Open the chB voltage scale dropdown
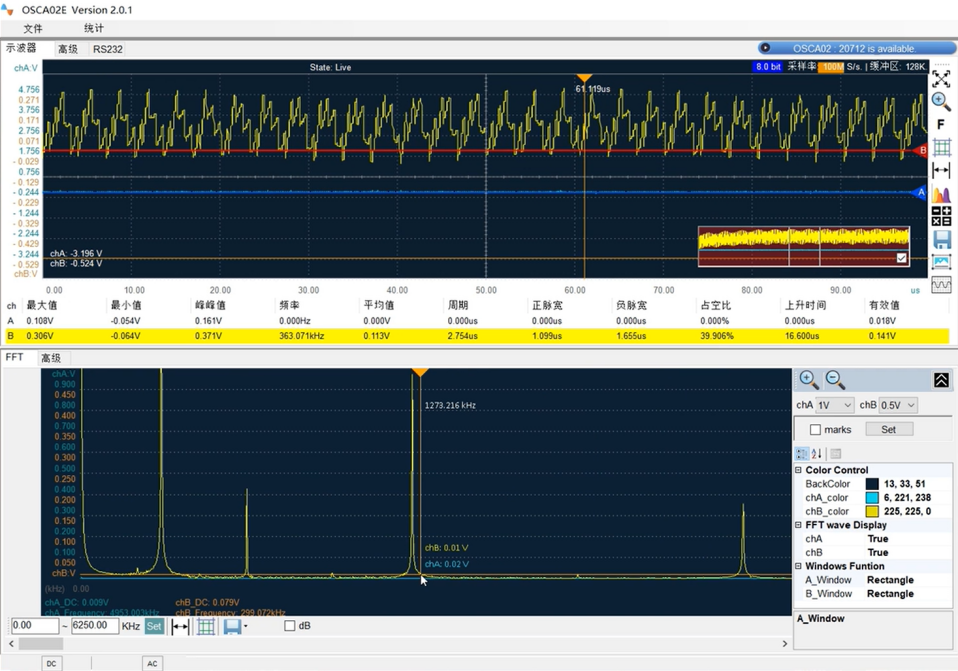Viewport: 958px width, 671px height. coord(897,405)
